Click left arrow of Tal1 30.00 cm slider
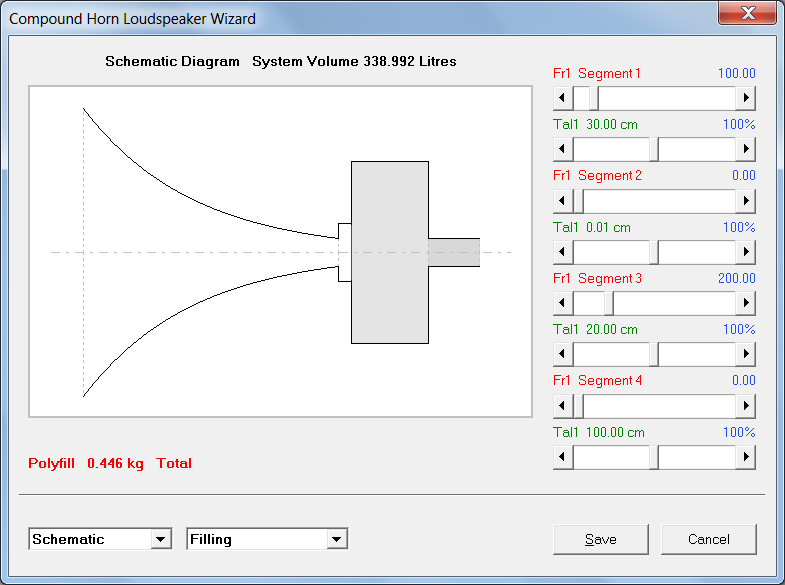The width and height of the screenshot is (785, 585). pyautogui.click(x=563, y=149)
